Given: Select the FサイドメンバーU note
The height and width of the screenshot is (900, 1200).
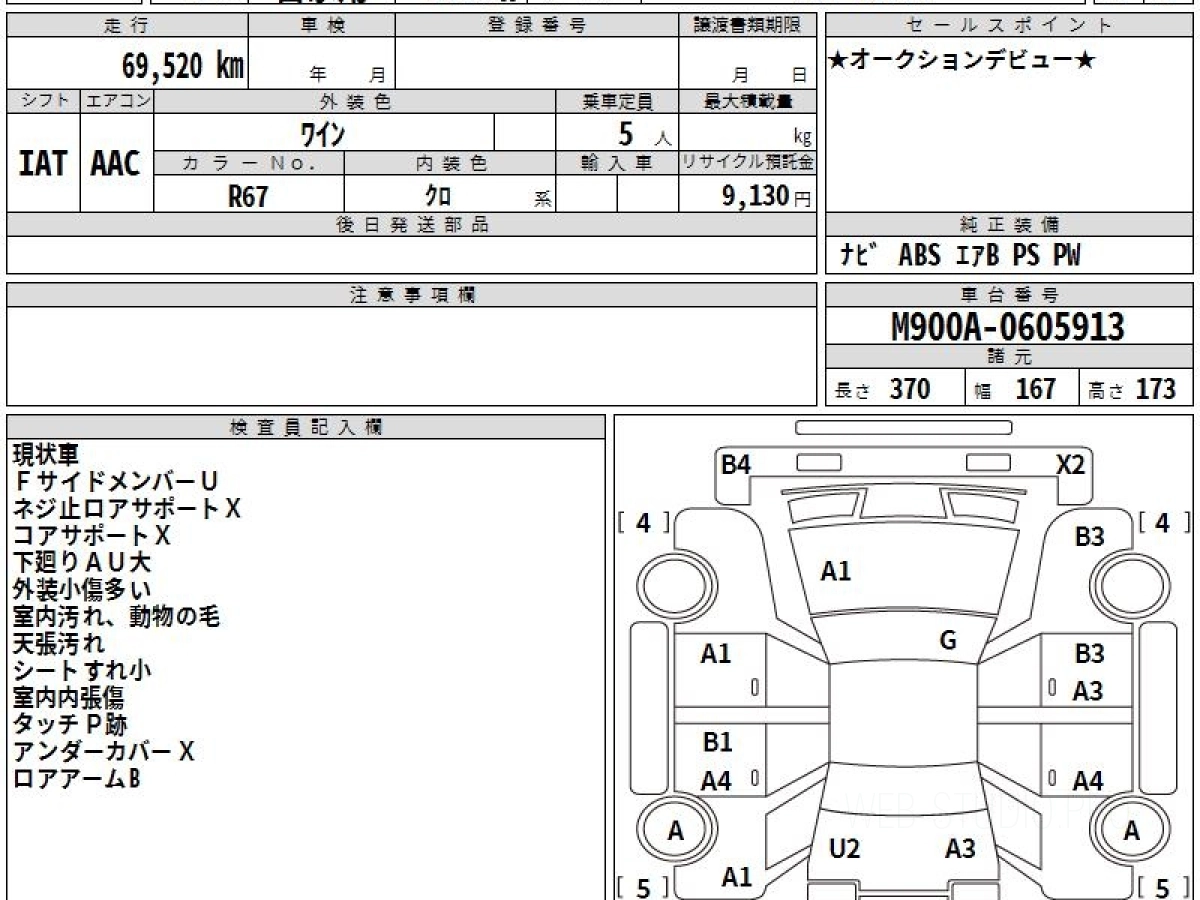Looking at the screenshot, I should (x=115, y=481).
